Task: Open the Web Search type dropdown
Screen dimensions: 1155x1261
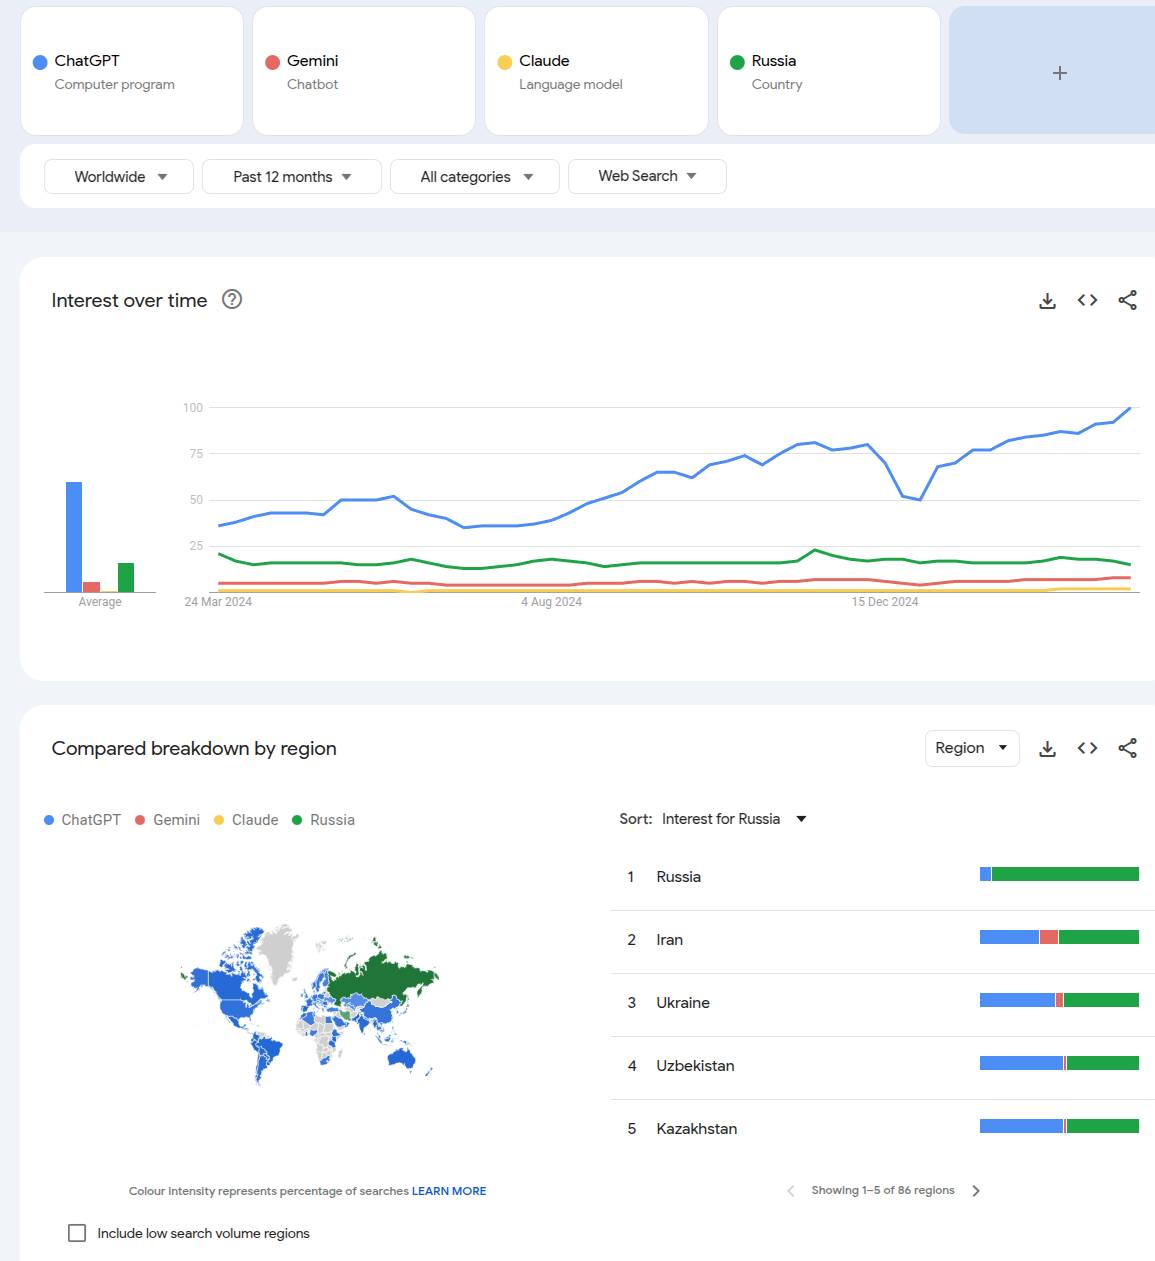Action: click(x=647, y=177)
